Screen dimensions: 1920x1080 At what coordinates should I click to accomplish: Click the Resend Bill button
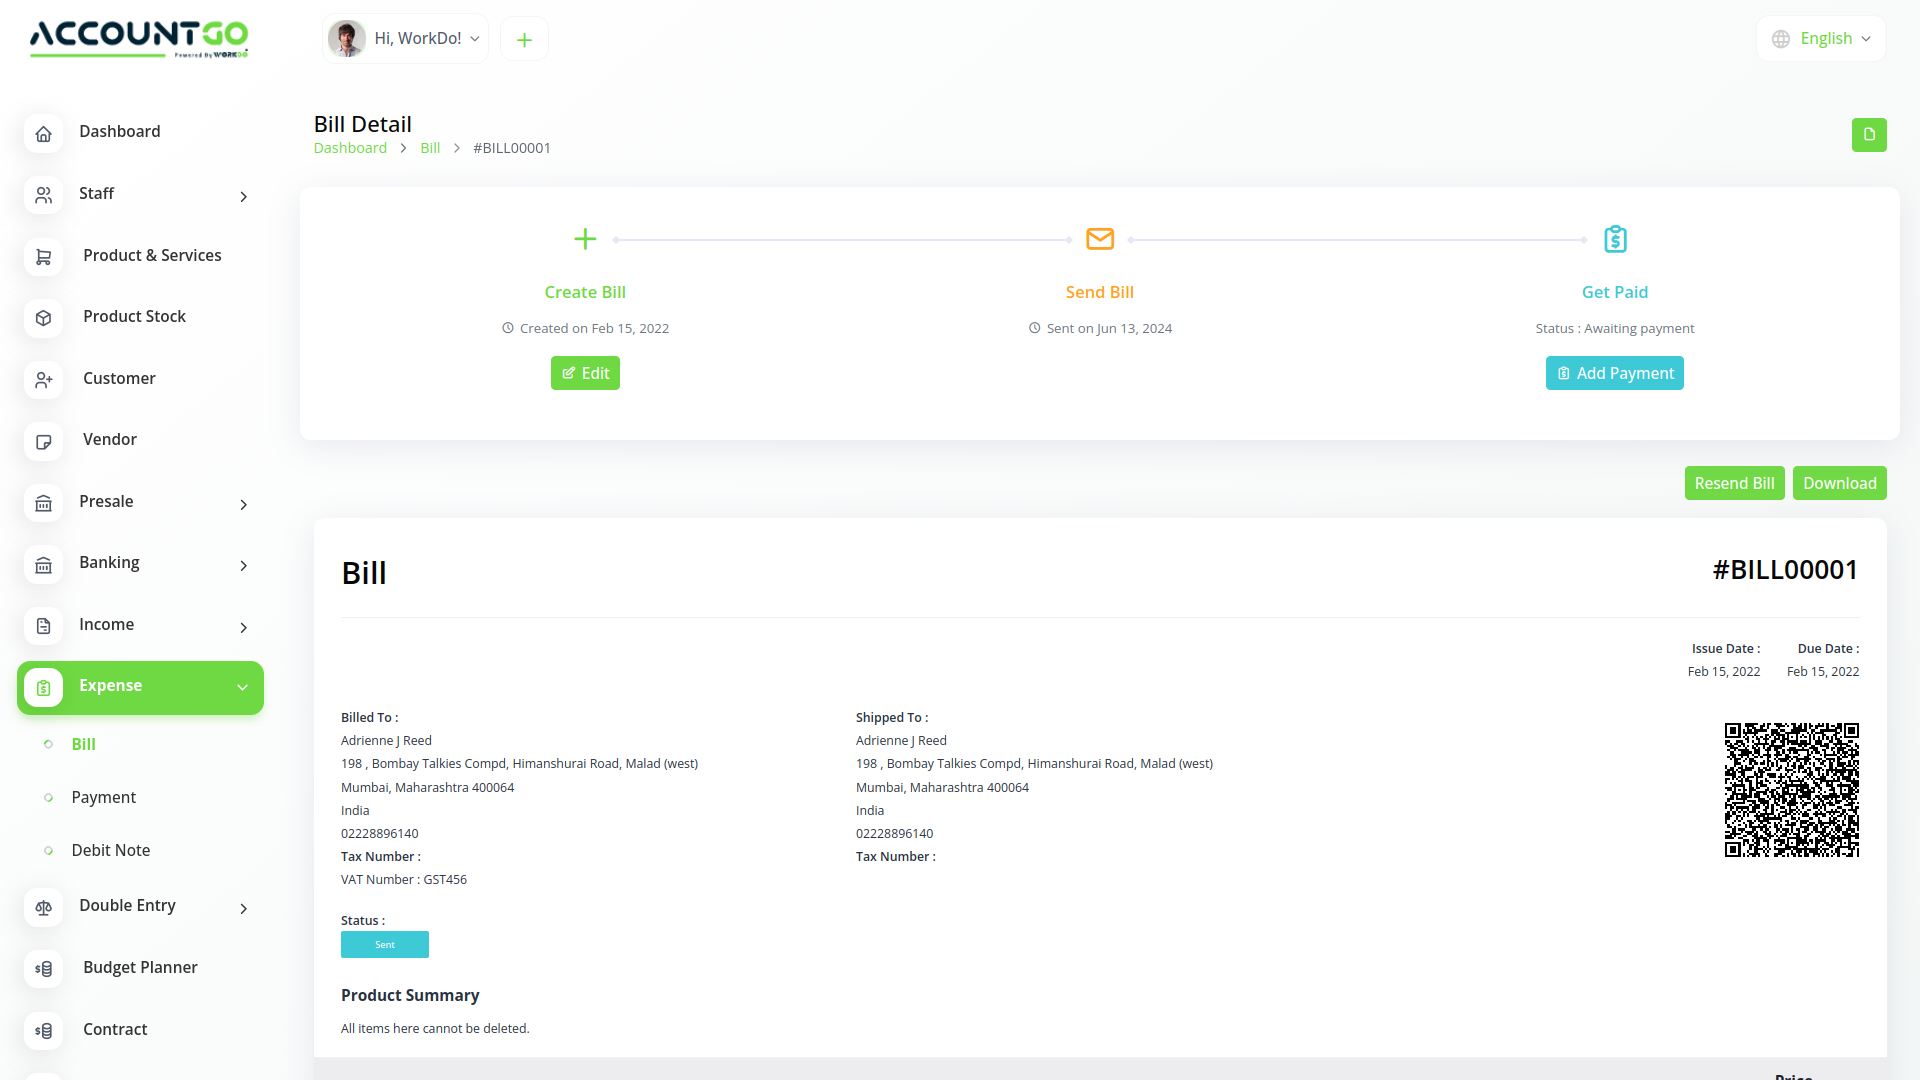(x=1734, y=483)
